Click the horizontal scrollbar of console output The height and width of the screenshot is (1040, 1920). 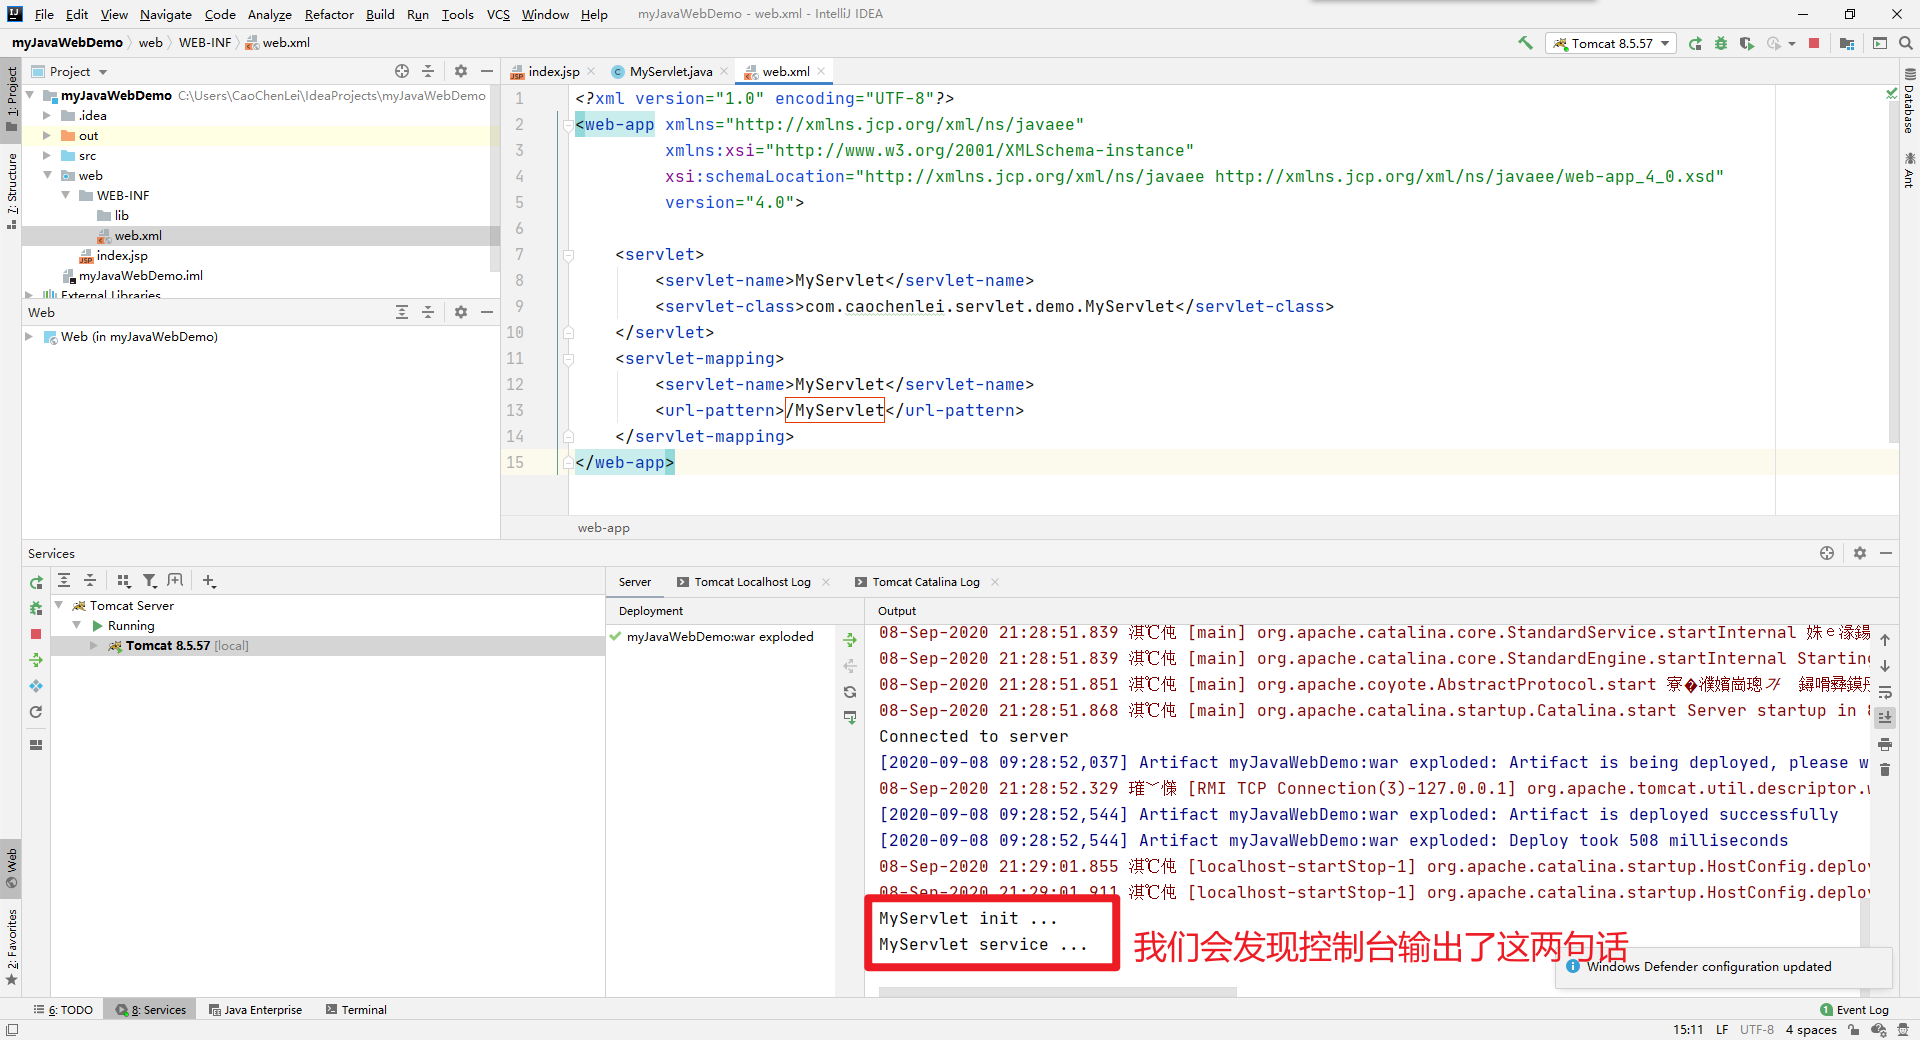tap(1057, 992)
